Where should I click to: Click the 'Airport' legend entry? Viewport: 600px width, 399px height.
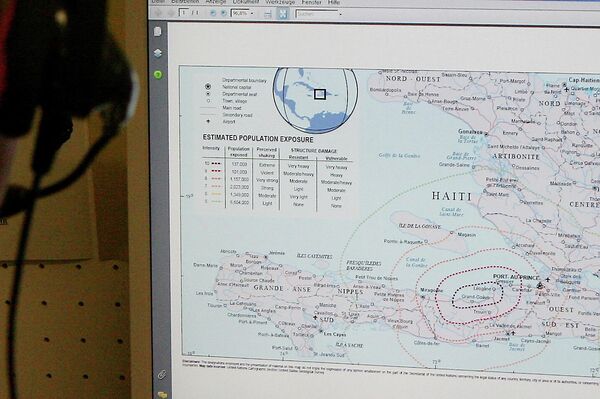[229, 122]
